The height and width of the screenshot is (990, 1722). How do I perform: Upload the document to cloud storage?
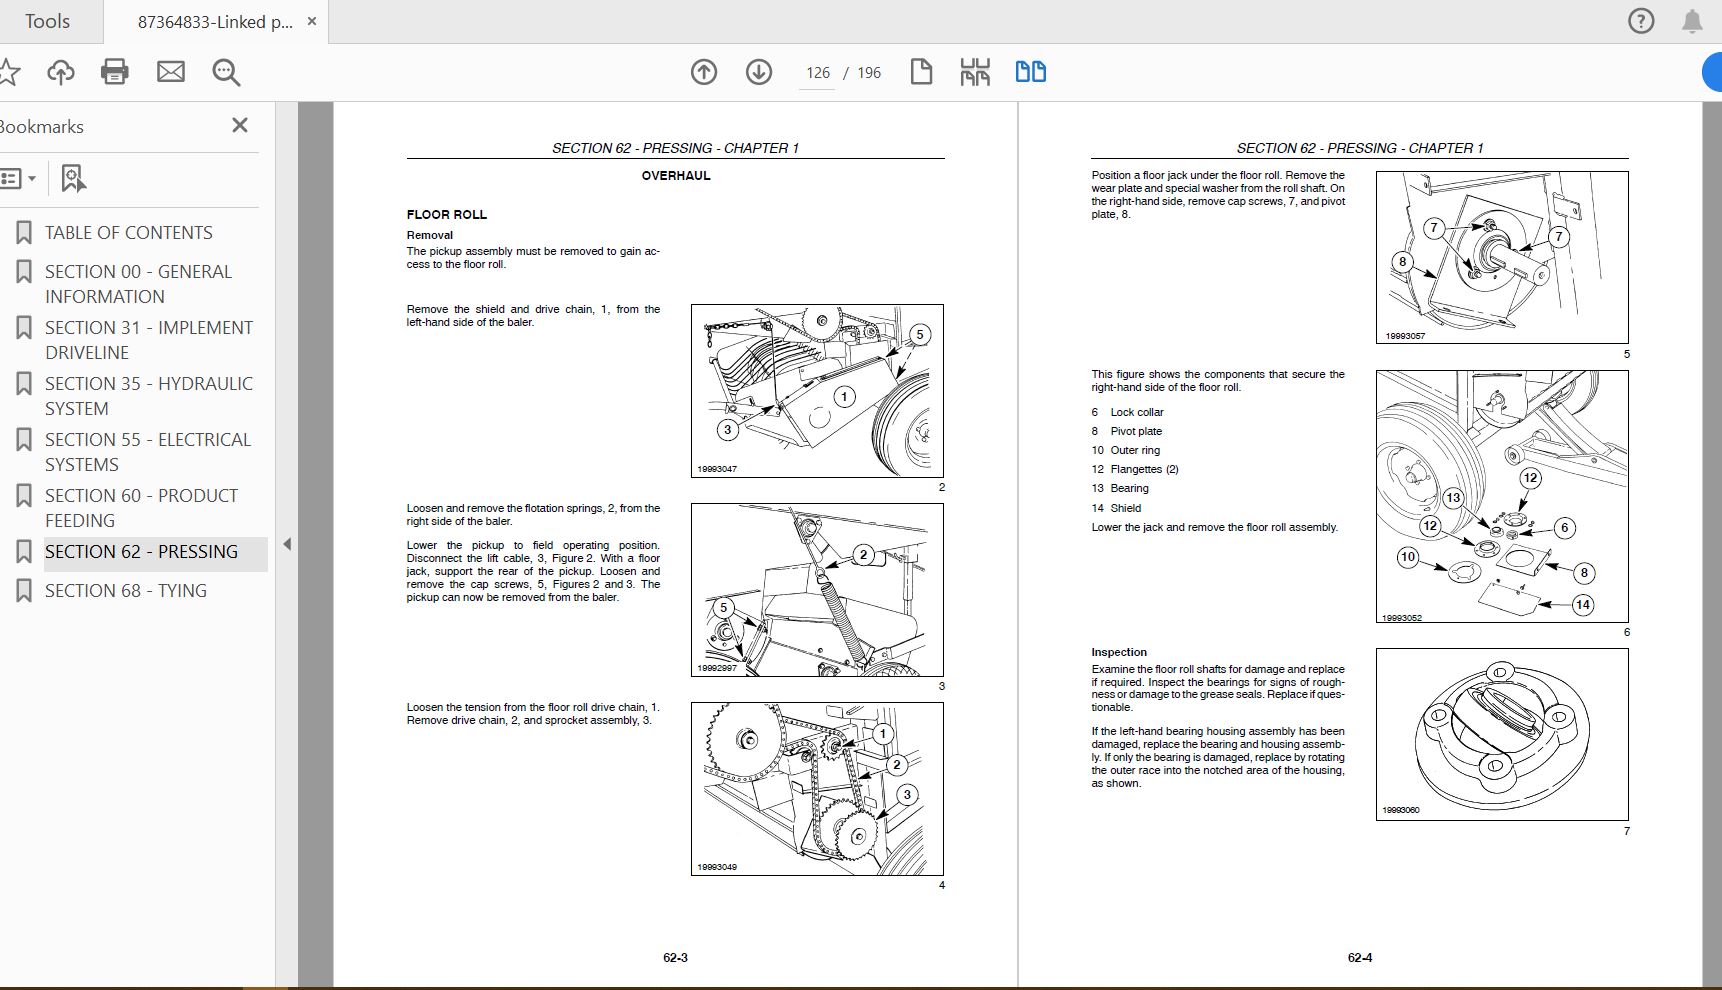click(x=60, y=72)
